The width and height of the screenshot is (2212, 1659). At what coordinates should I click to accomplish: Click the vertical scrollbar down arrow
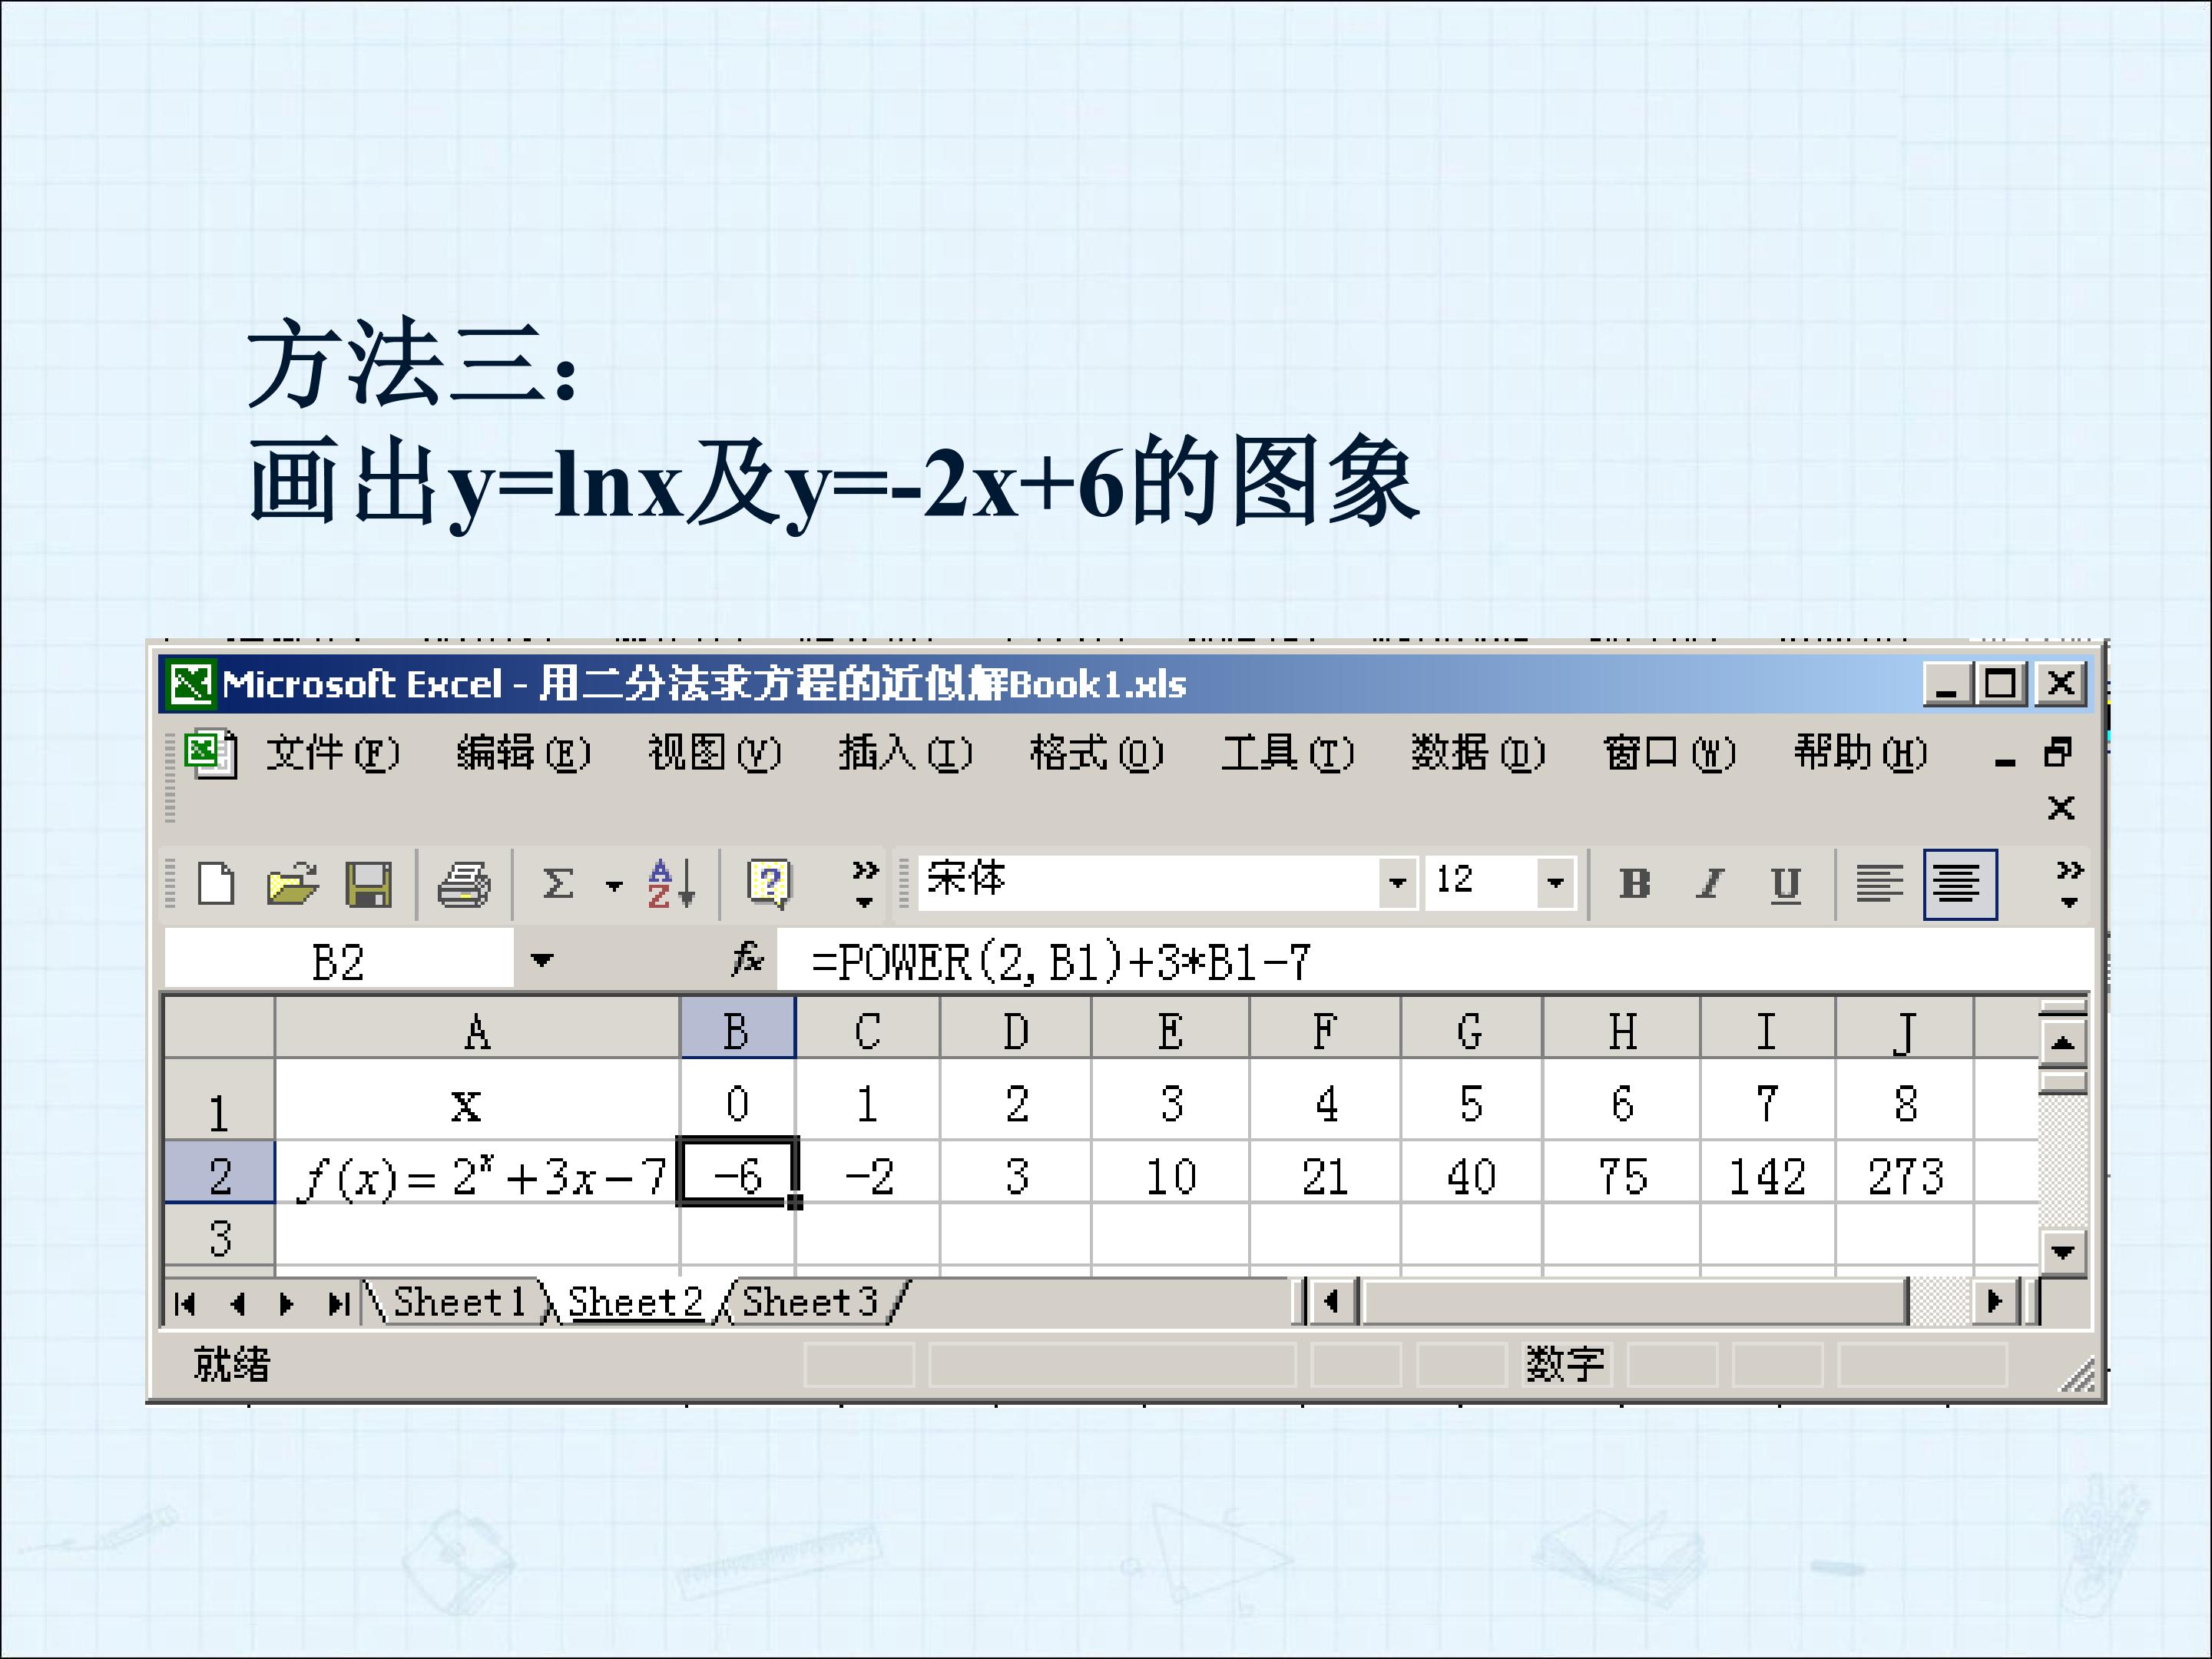(x=2062, y=1251)
